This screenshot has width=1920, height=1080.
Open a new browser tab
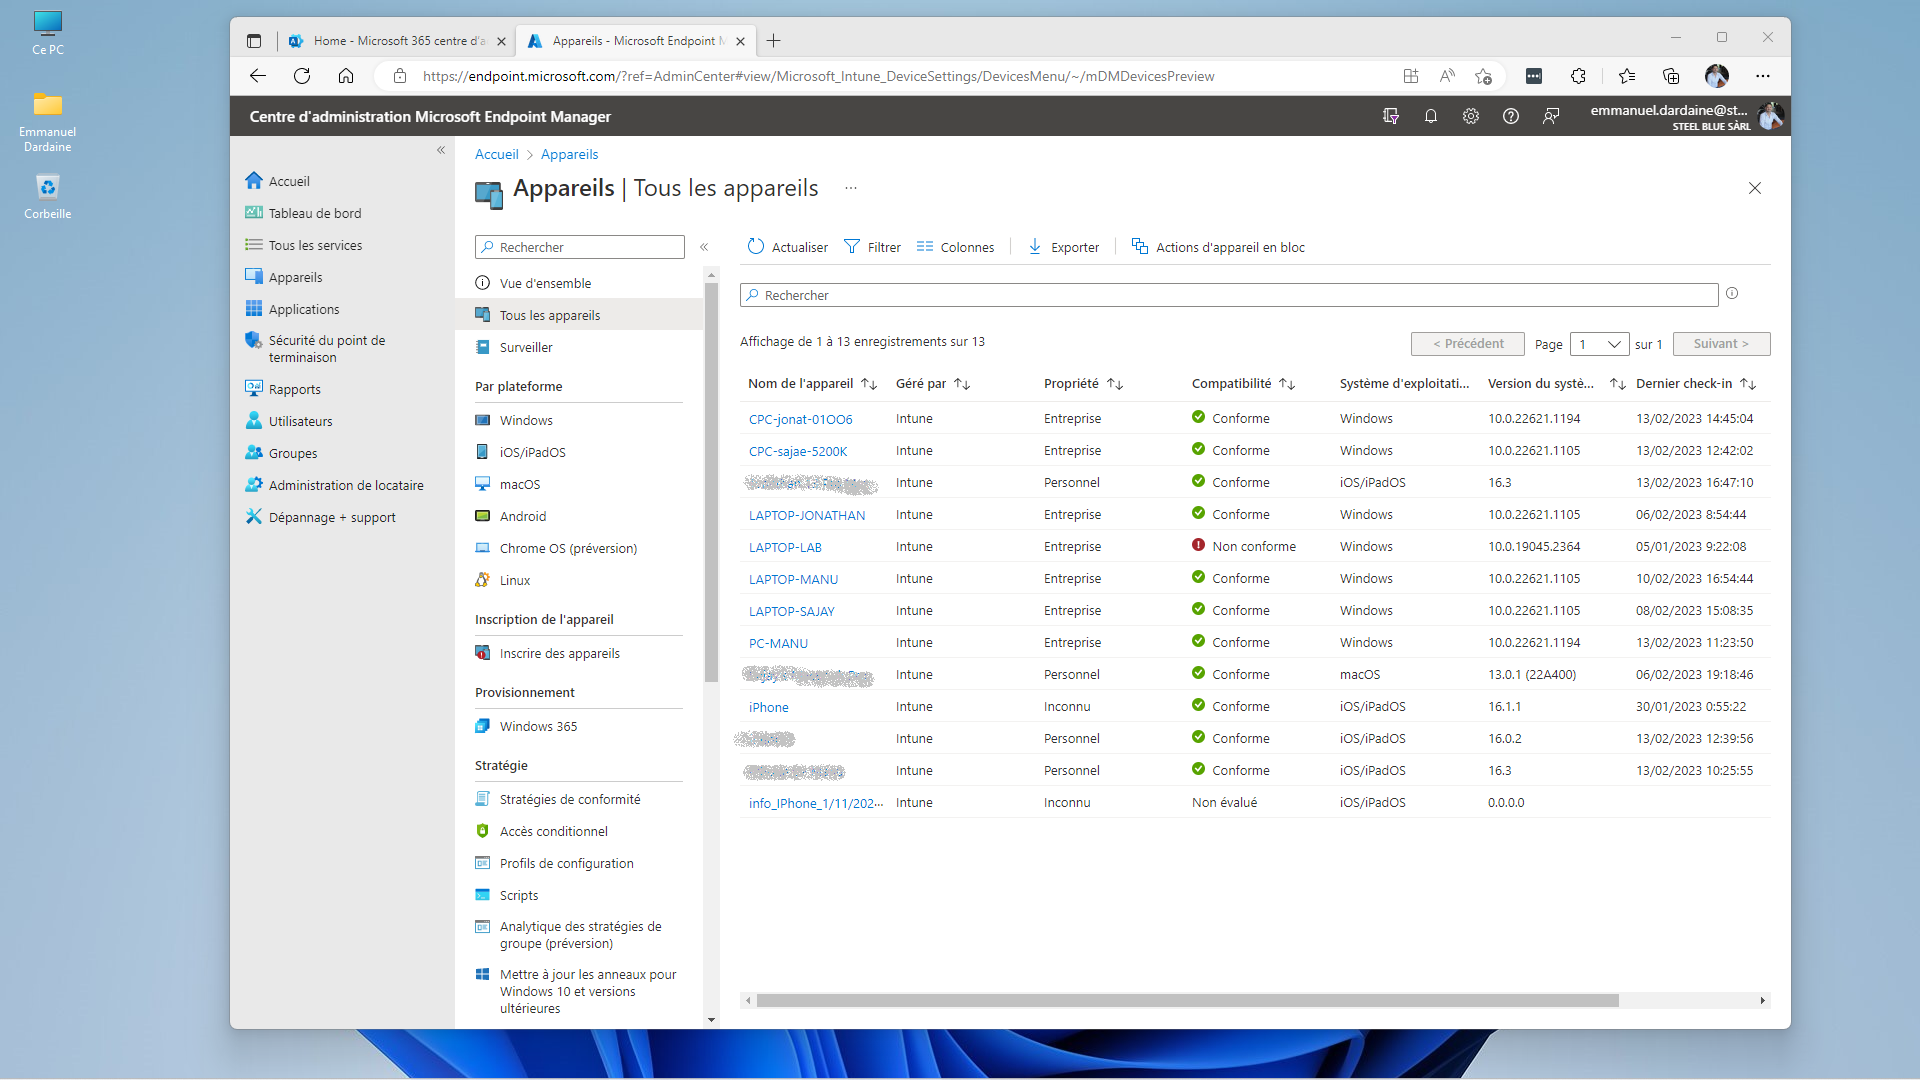[x=774, y=41]
